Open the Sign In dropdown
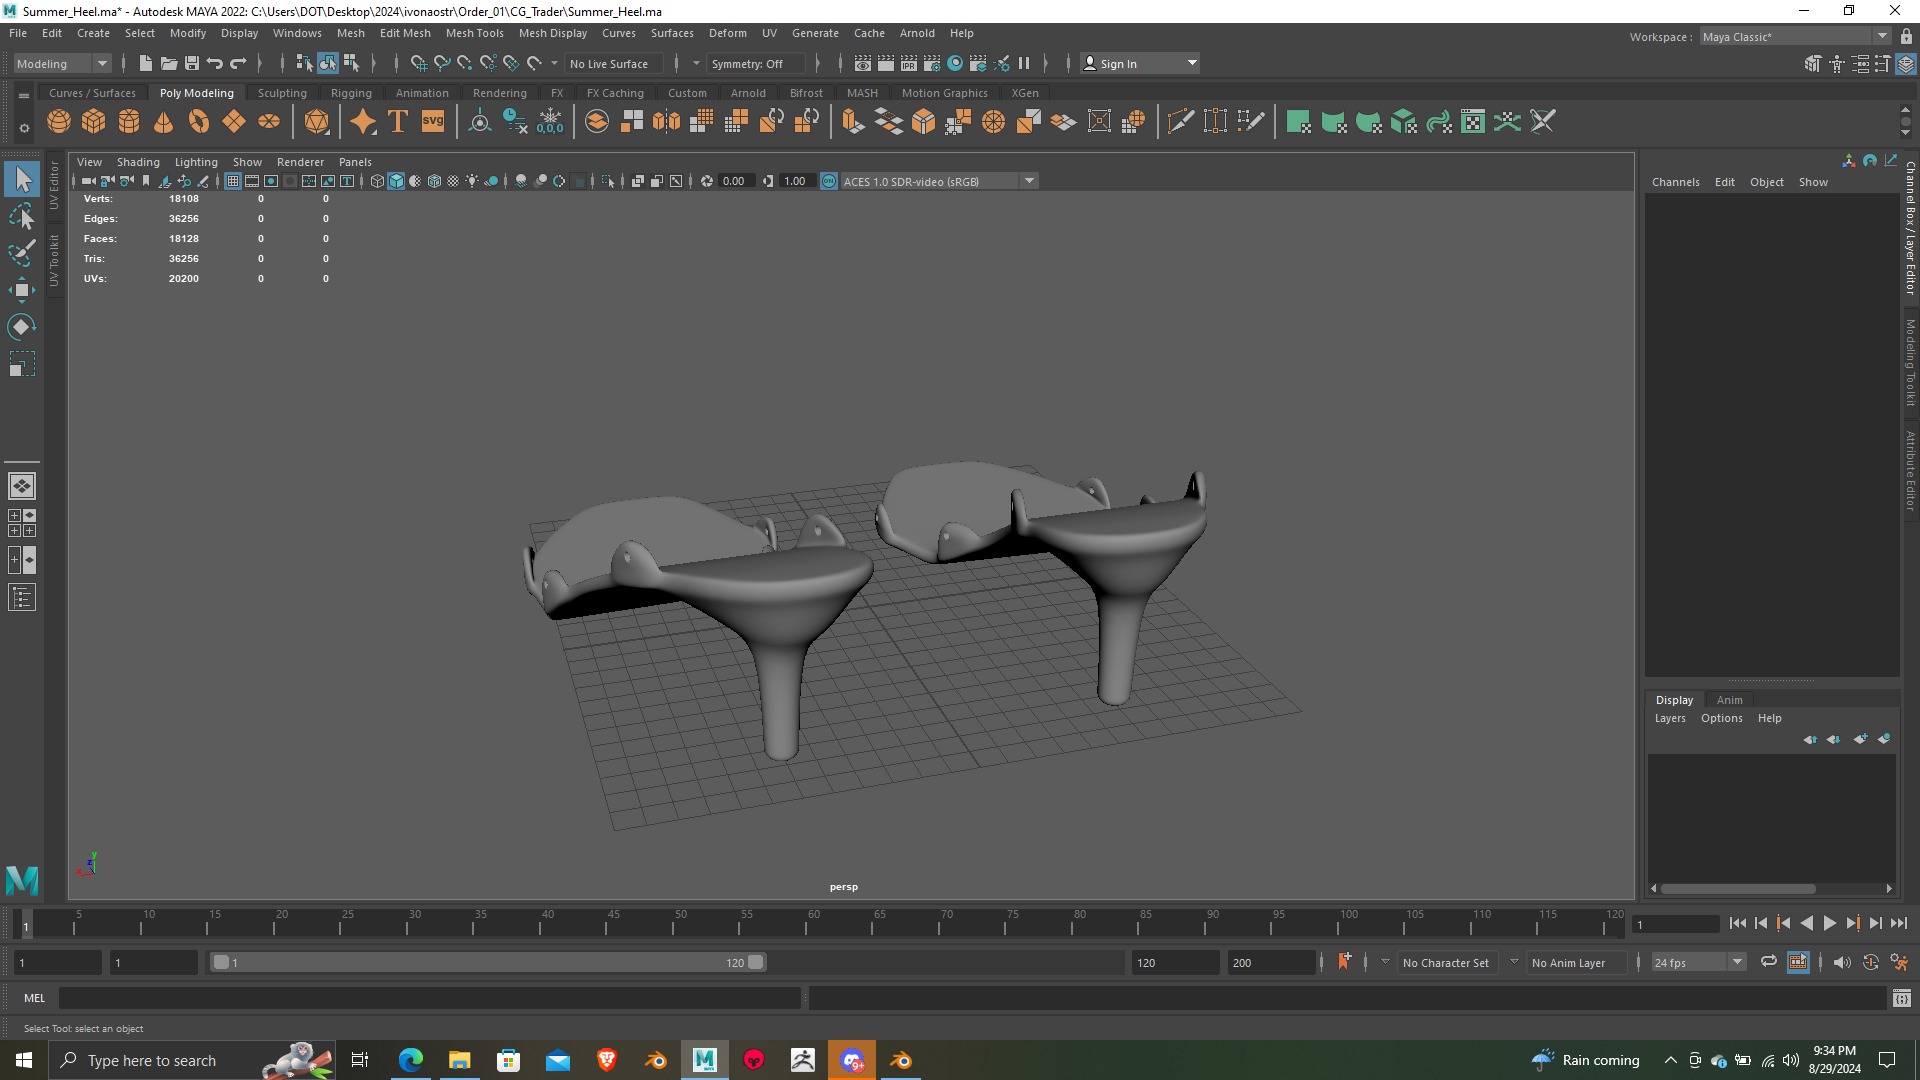 tap(1140, 63)
